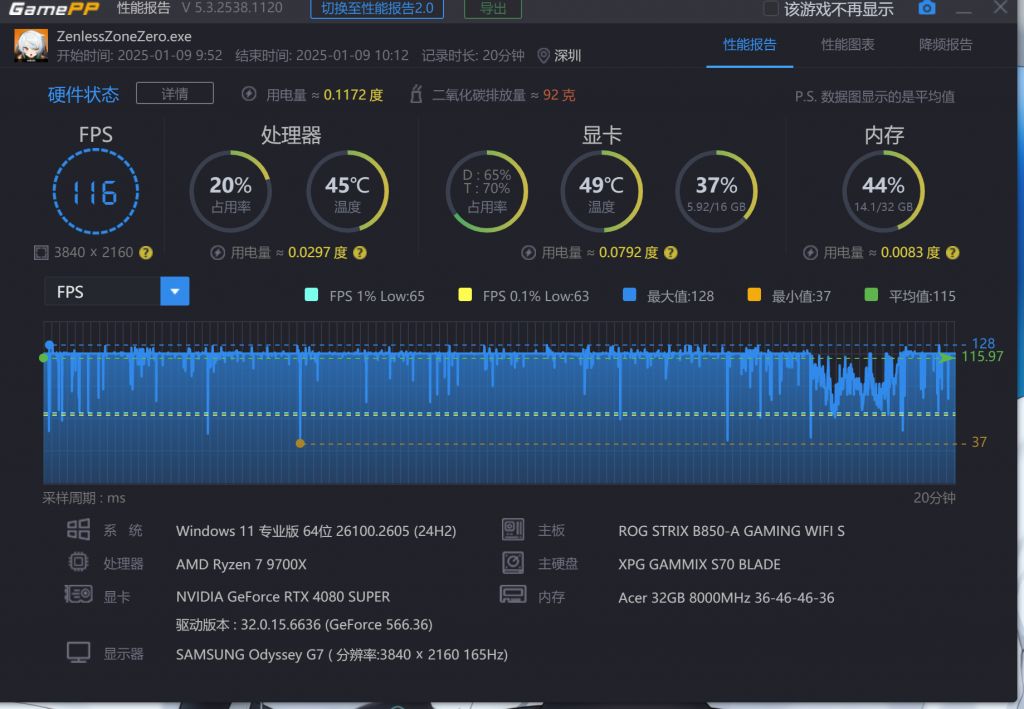Click the yellow 0.1% Low color swatch
This screenshot has width=1024, height=709.
464,295
